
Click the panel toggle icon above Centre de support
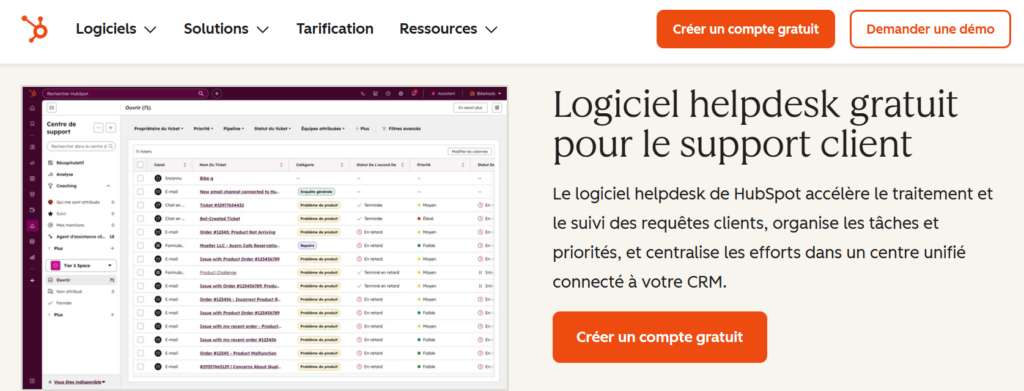[52, 108]
